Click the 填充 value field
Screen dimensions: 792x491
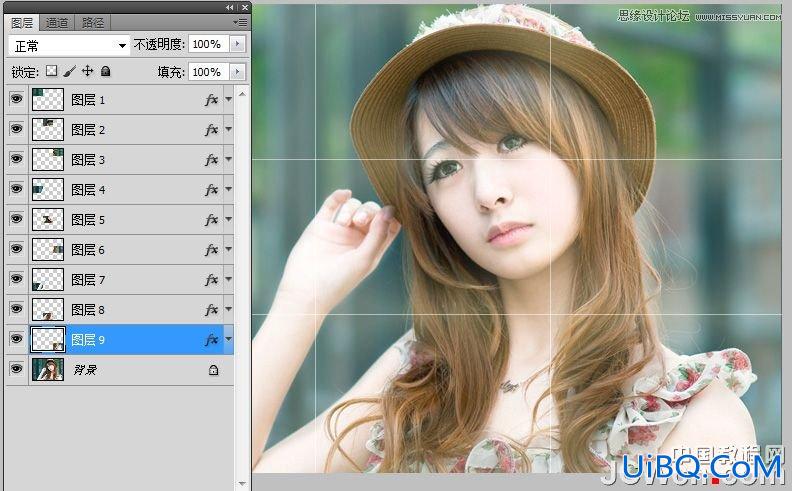[209, 72]
